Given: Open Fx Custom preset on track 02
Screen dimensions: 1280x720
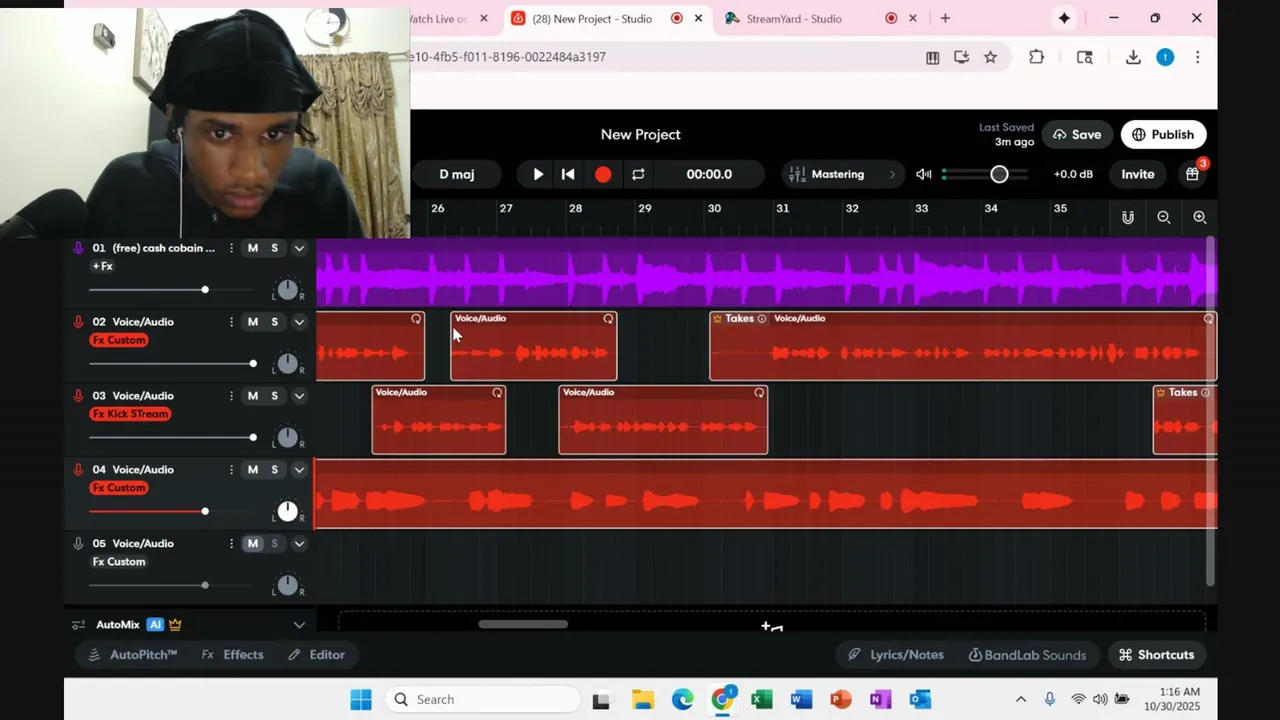Looking at the screenshot, I should point(119,340).
